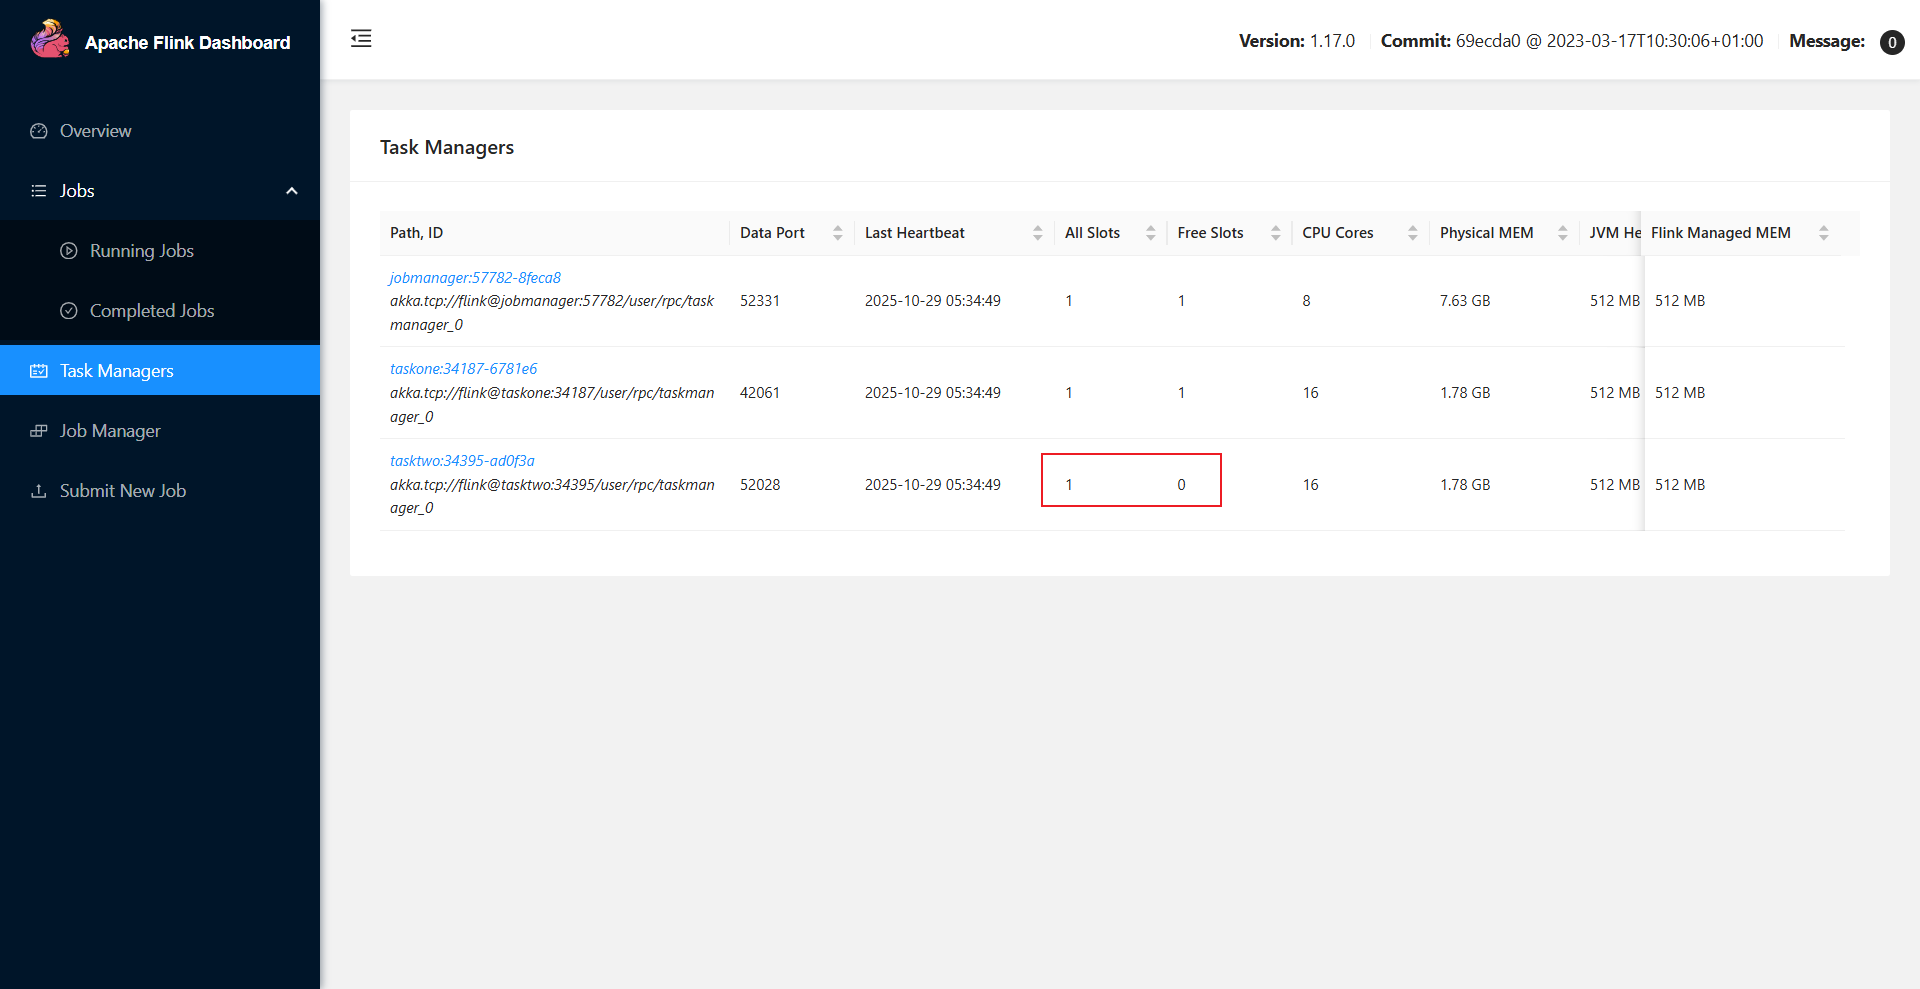Open the Jobs menu section
The height and width of the screenshot is (989, 1920).
click(160, 191)
